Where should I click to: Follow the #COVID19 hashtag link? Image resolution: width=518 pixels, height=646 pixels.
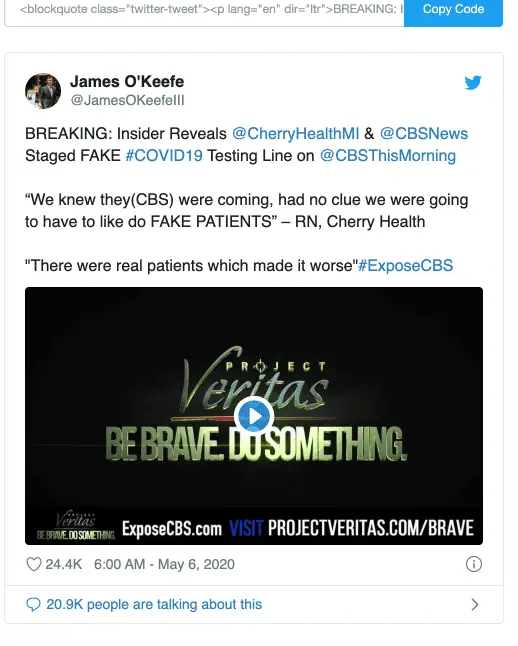pyautogui.click(x=164, y=156)
